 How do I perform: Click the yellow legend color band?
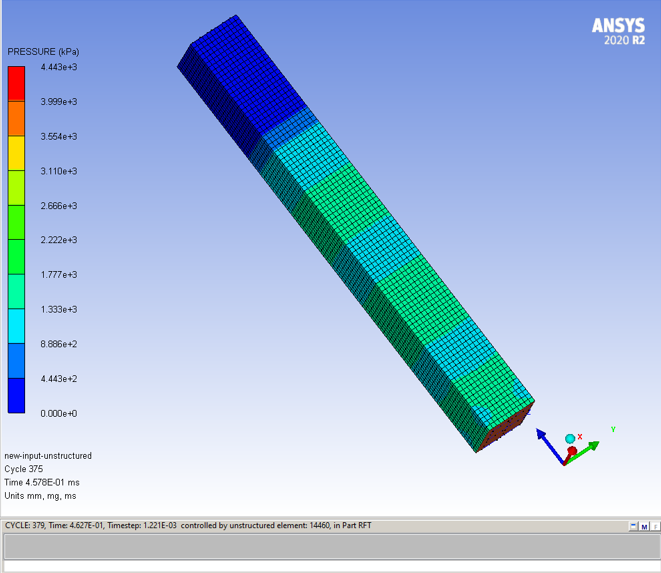coord(16,153)
